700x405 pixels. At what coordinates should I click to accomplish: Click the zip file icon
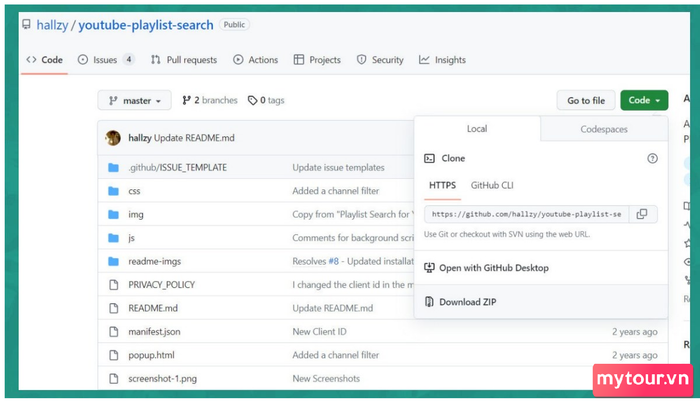[429, 302]
